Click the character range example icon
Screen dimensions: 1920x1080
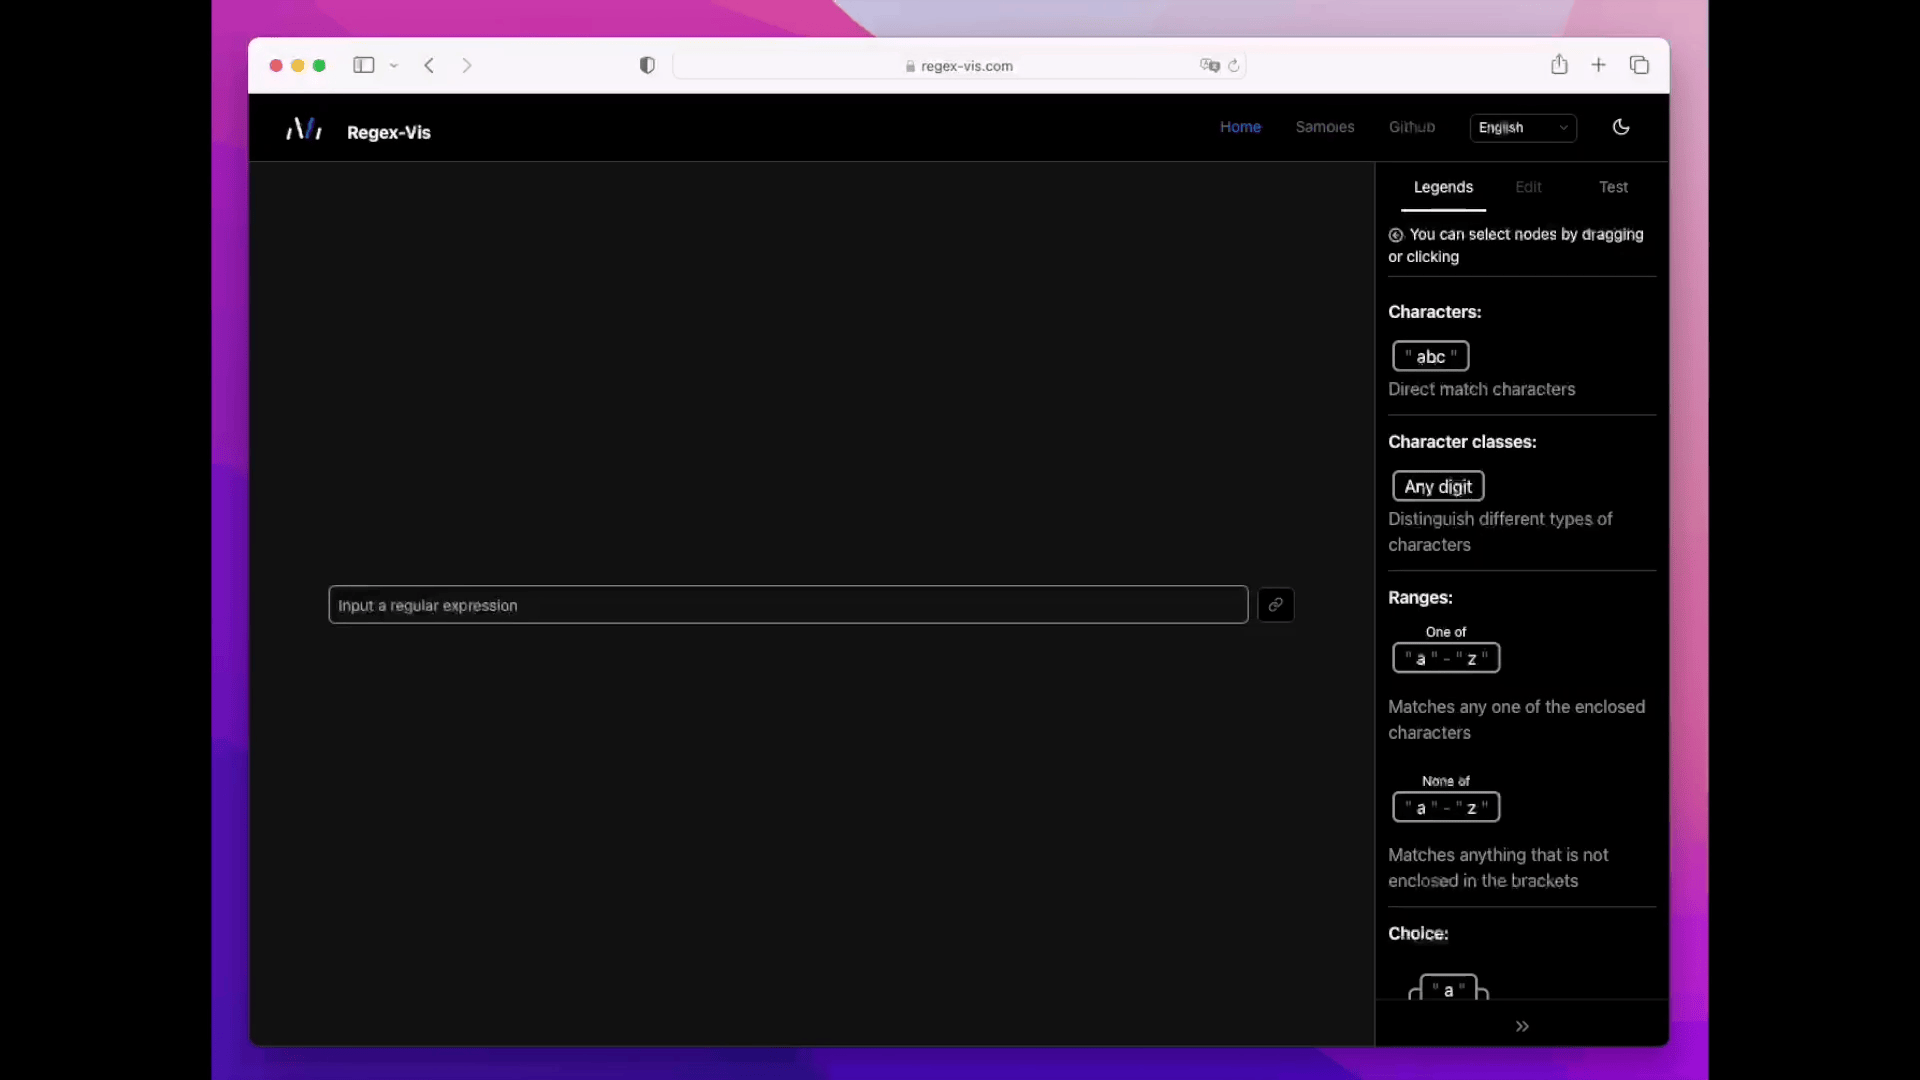click(x=1447, y=659)
